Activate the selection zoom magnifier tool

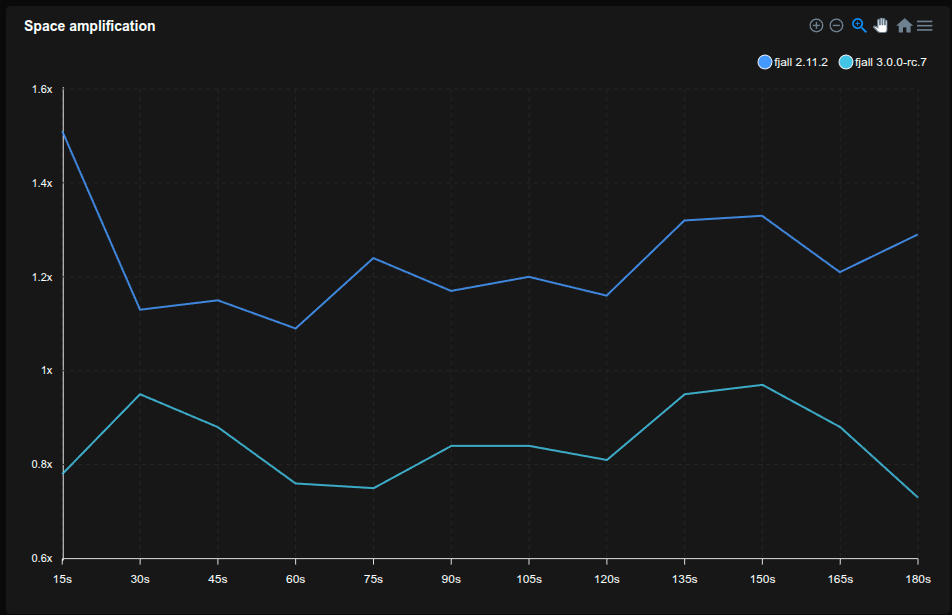859,26
